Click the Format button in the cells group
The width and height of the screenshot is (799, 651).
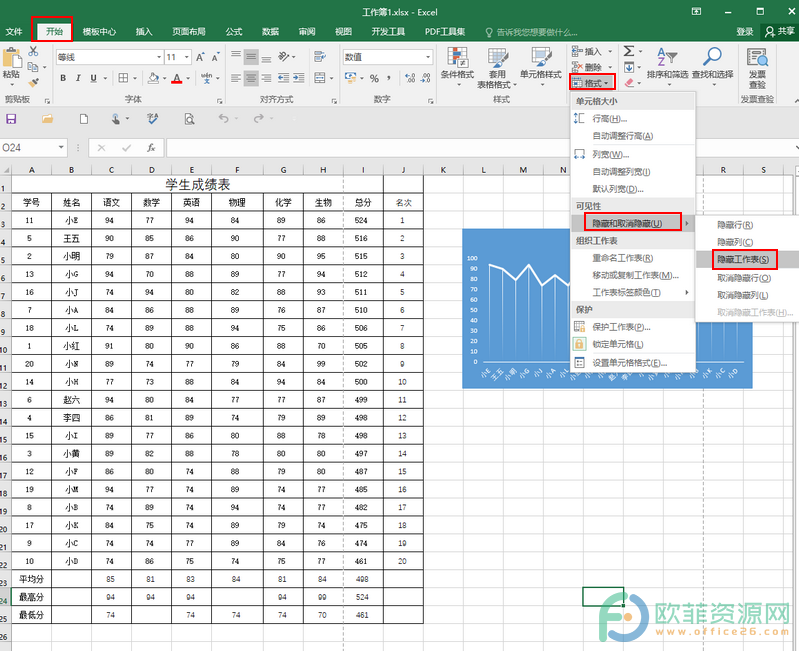tap(592, 83)
